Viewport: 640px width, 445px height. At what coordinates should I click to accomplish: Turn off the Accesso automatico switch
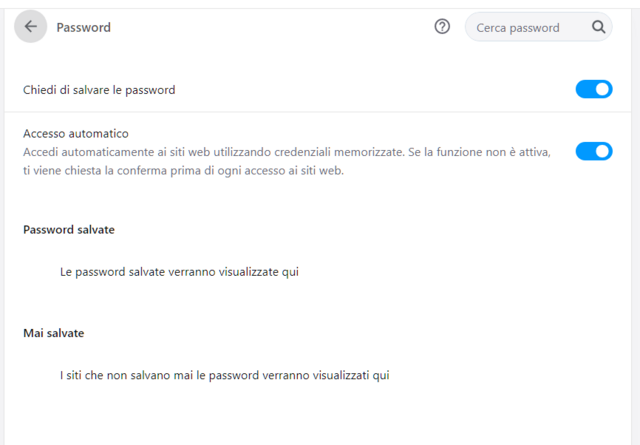(594, 151)
